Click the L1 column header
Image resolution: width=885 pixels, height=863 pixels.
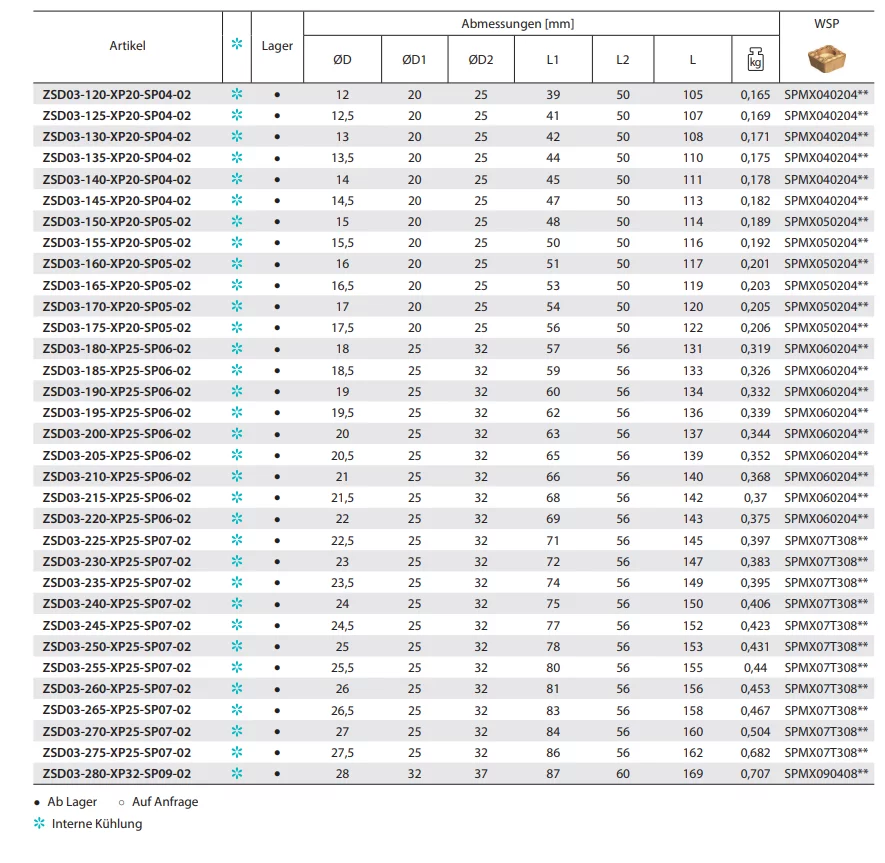(x=552, y=60)
